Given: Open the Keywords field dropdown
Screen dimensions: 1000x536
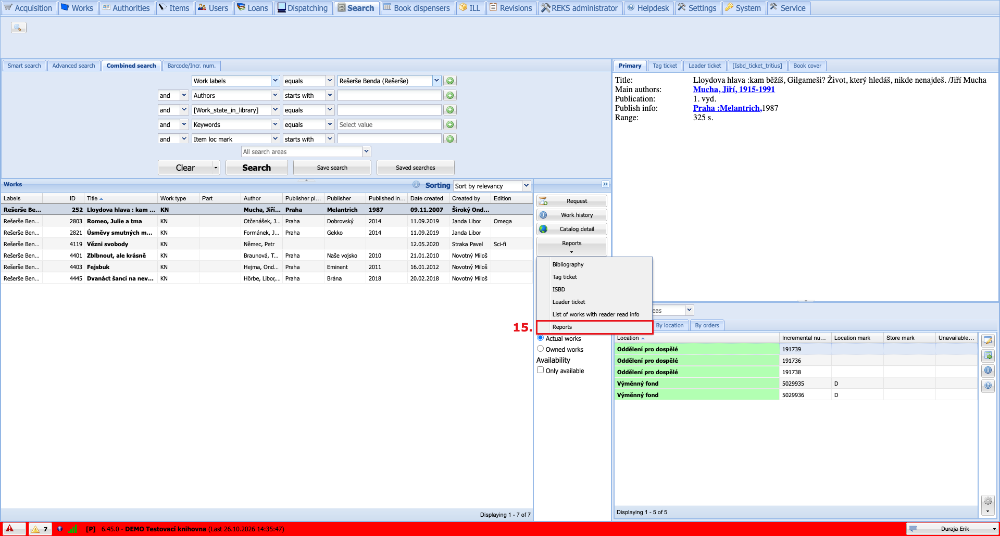Looking at the screenshot, I should 275,125.
